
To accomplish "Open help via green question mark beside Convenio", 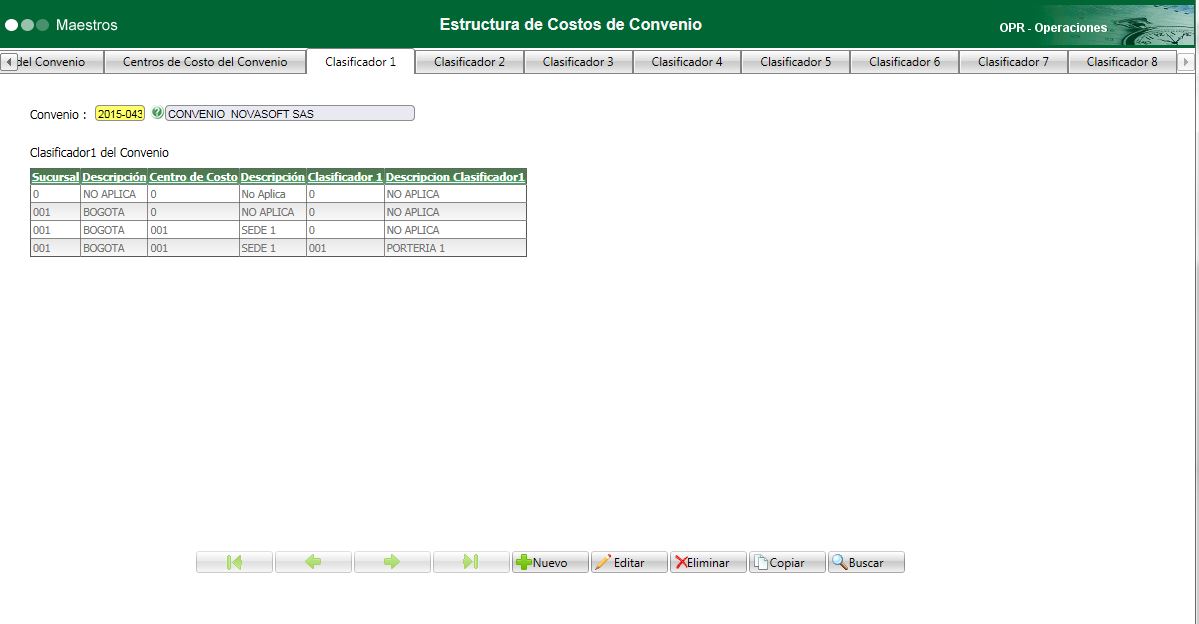I will click(x=156, y=112).
